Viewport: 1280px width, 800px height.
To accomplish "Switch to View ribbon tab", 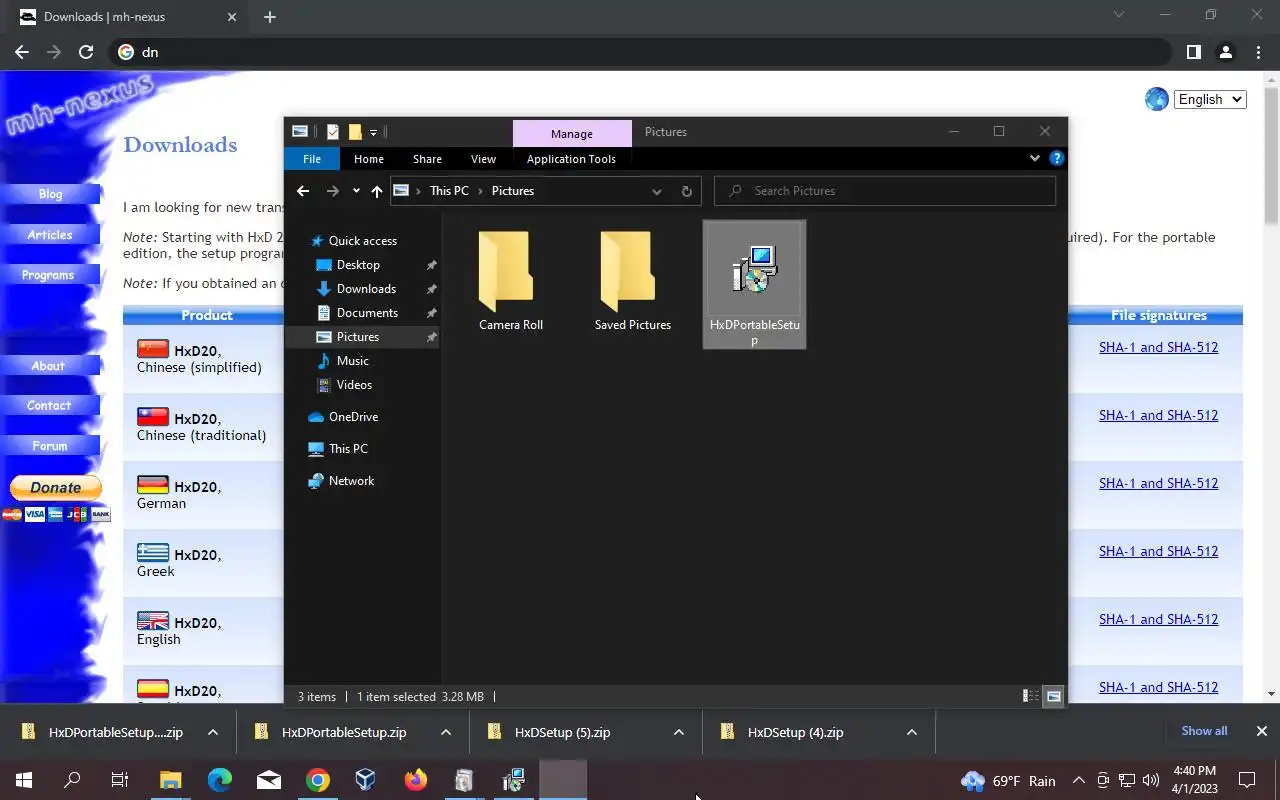I will (x=483, y=159).
